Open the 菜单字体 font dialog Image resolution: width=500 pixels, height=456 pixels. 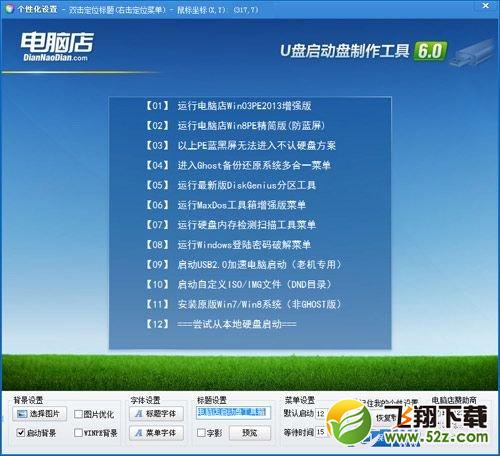pos(156,433)
